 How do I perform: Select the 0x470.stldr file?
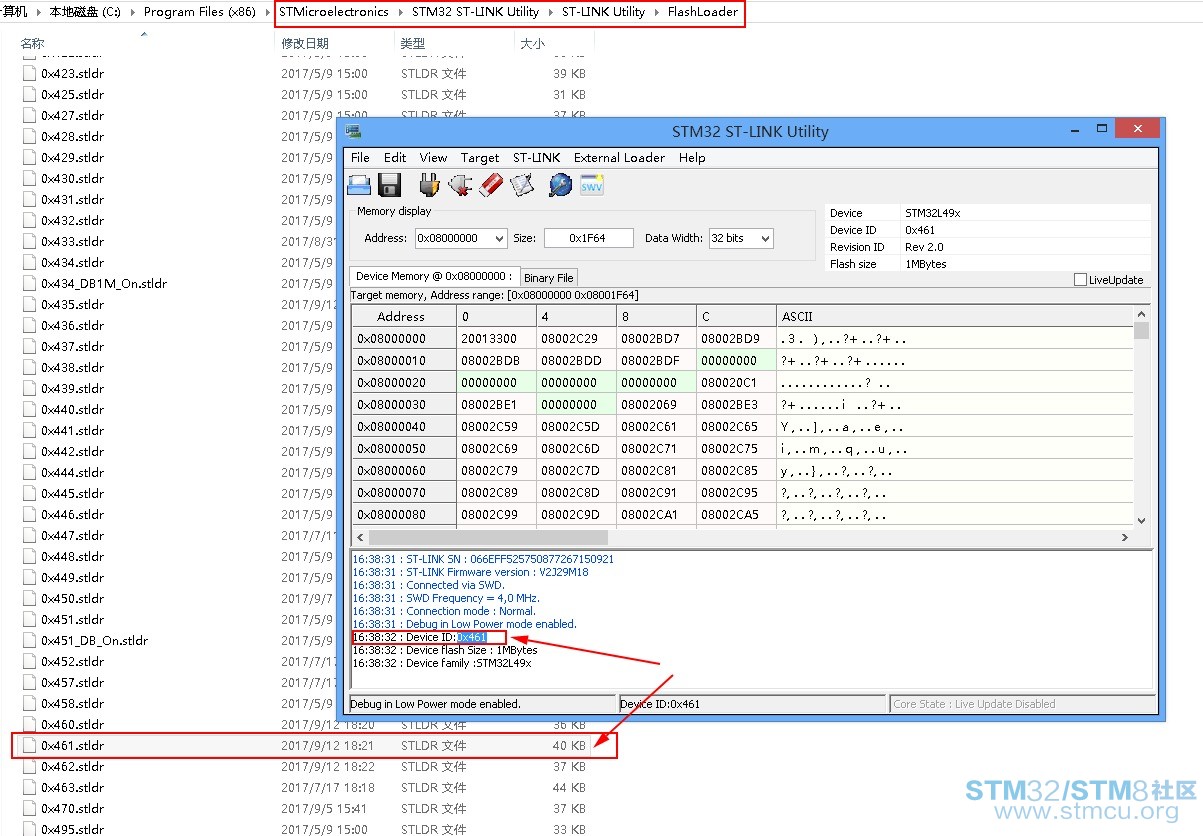72,808
